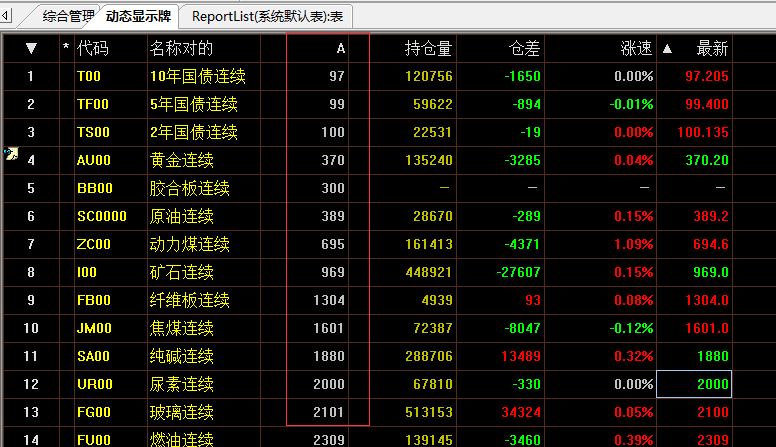
Task: Click the name 5年国债连续
Action: click(x=194, y=104)
